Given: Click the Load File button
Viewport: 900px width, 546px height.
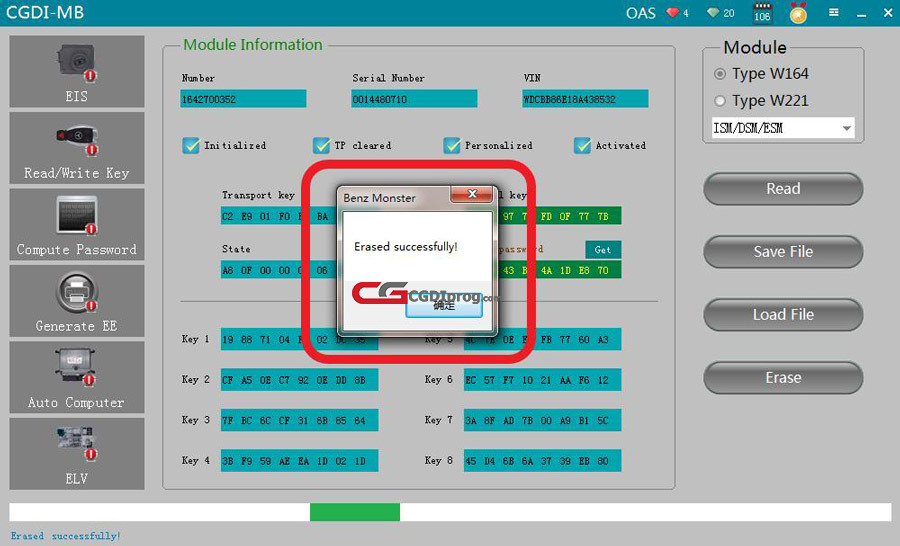Looking at the screenshot, I should coord(783,315).
